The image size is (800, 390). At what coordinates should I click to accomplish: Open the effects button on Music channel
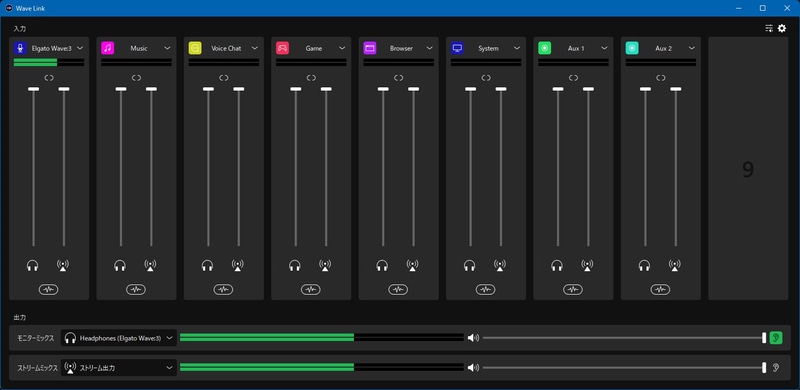coord(136,289)
